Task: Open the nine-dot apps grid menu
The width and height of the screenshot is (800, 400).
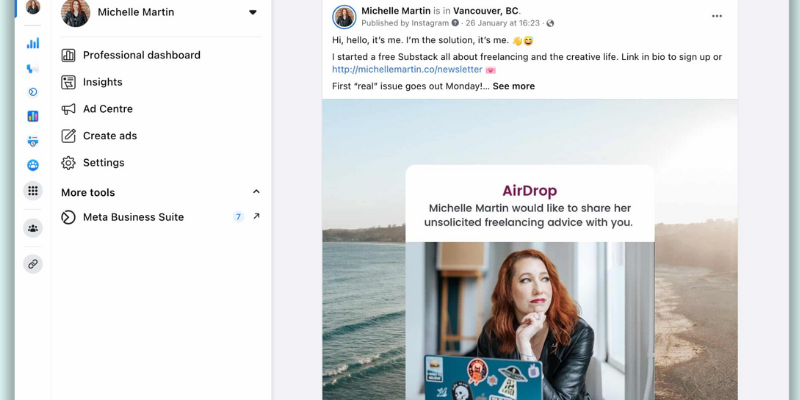Action: click(33, 191)
